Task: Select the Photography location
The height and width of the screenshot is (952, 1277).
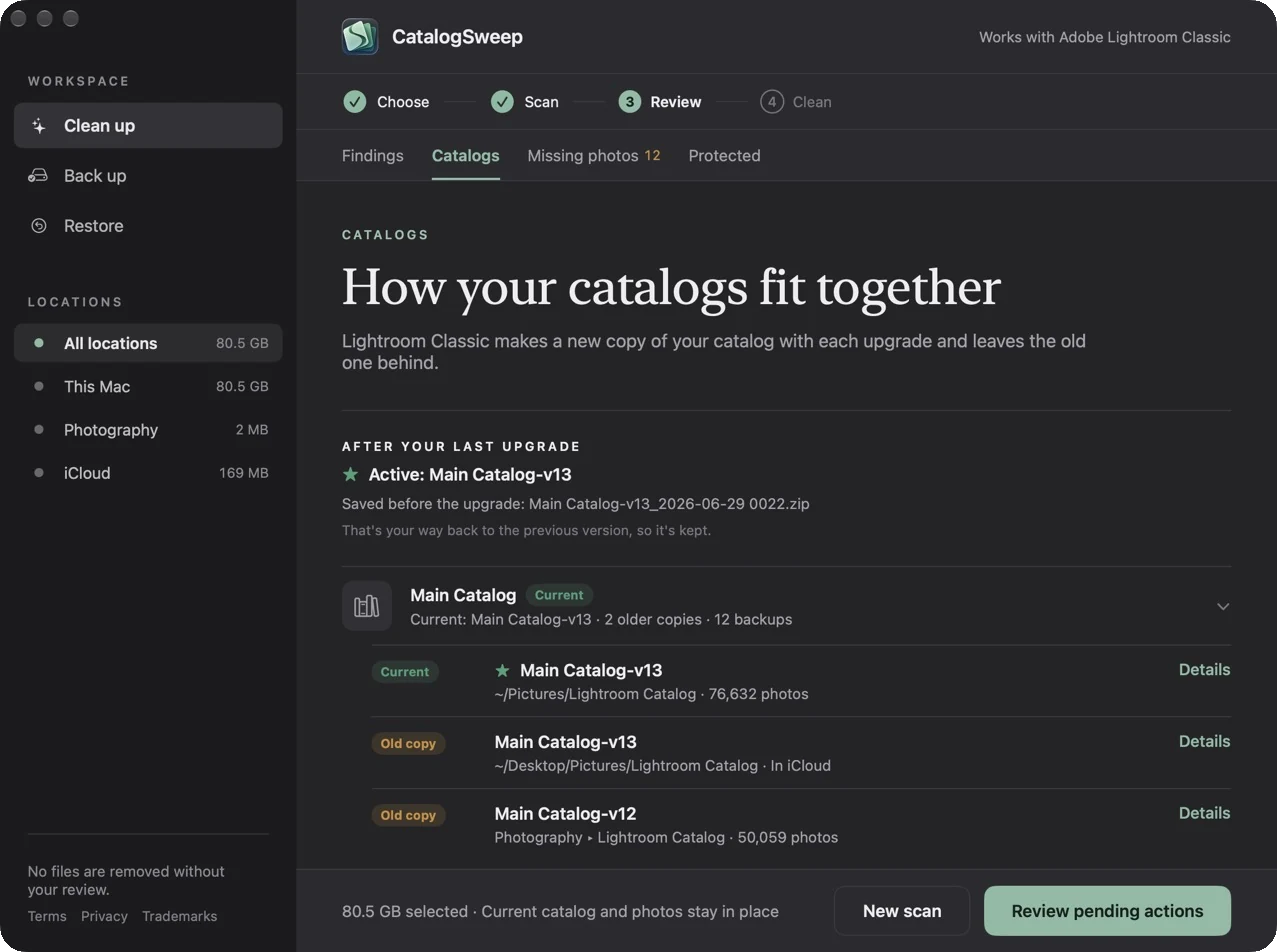Action: pyautogui.click(x=148, y=430)
